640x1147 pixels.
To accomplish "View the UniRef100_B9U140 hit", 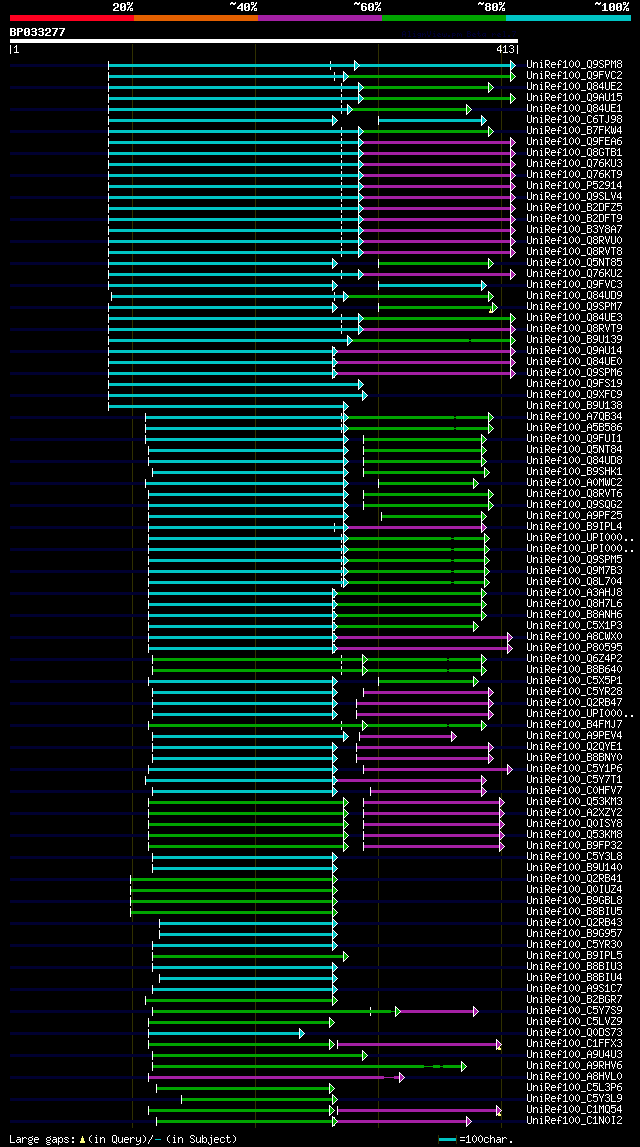I will pyautogui.click(x=574, y=867).
